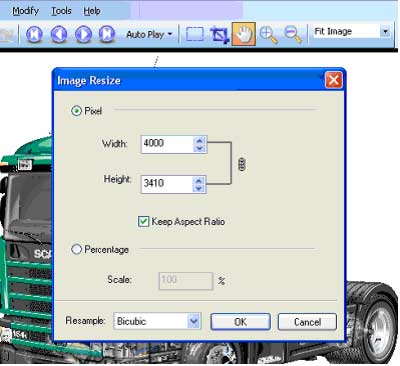Viewport: 400px width, 366px height.
Task: Select the Percentage radio button
Action: pos(76,249)
